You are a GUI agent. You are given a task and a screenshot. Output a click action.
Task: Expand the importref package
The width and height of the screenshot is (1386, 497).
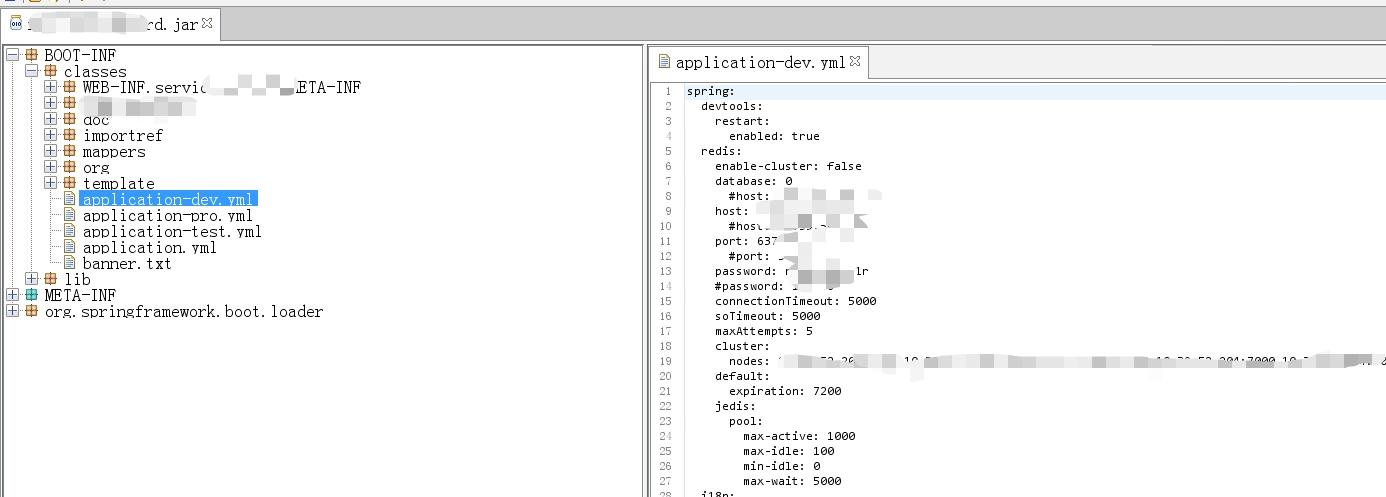(x=51, y=135)
